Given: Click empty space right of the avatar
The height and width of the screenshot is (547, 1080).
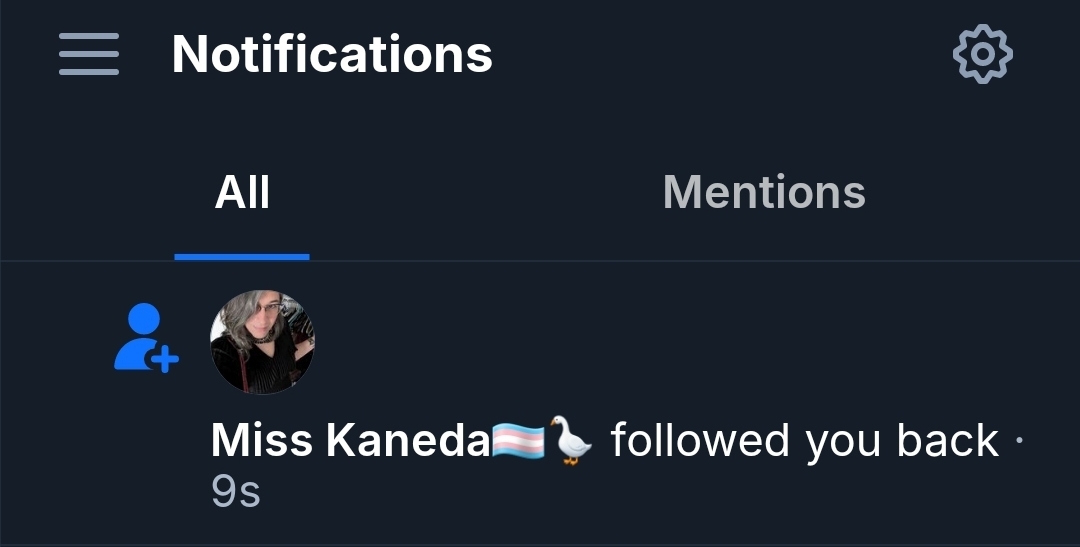Looking at the screenshot, I should (x=689, y=342).
